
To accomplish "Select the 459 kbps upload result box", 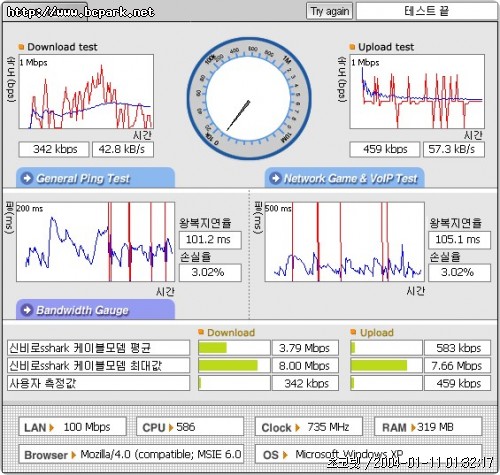I will (x=385, y=149).
